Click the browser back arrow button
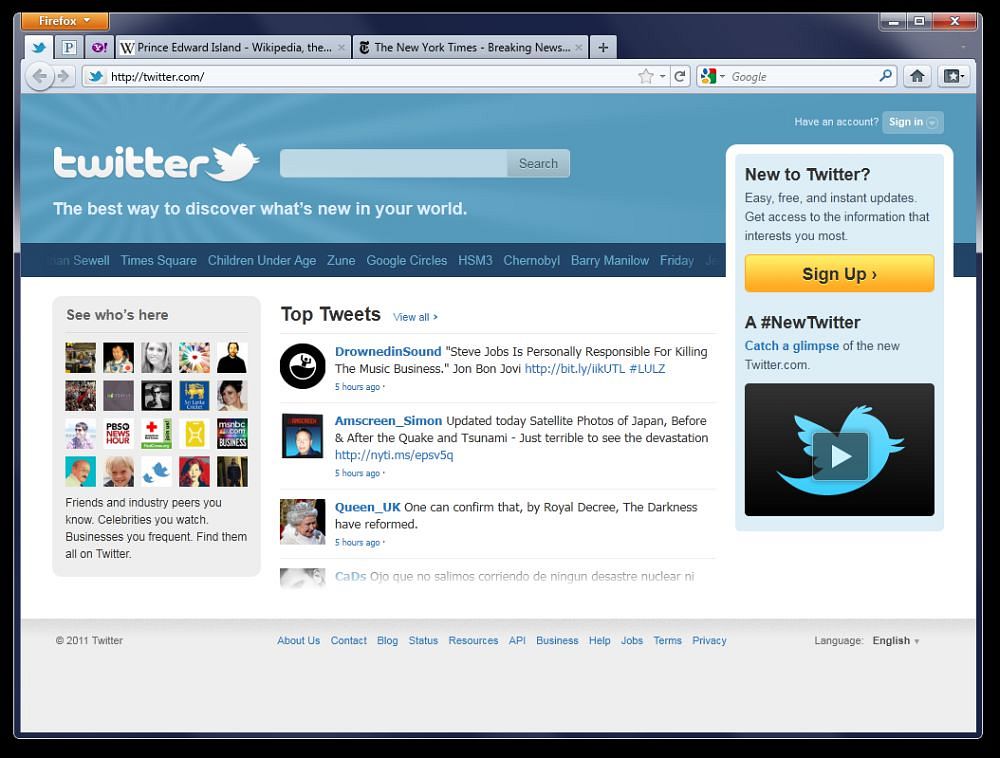 (x=38, y=76)
